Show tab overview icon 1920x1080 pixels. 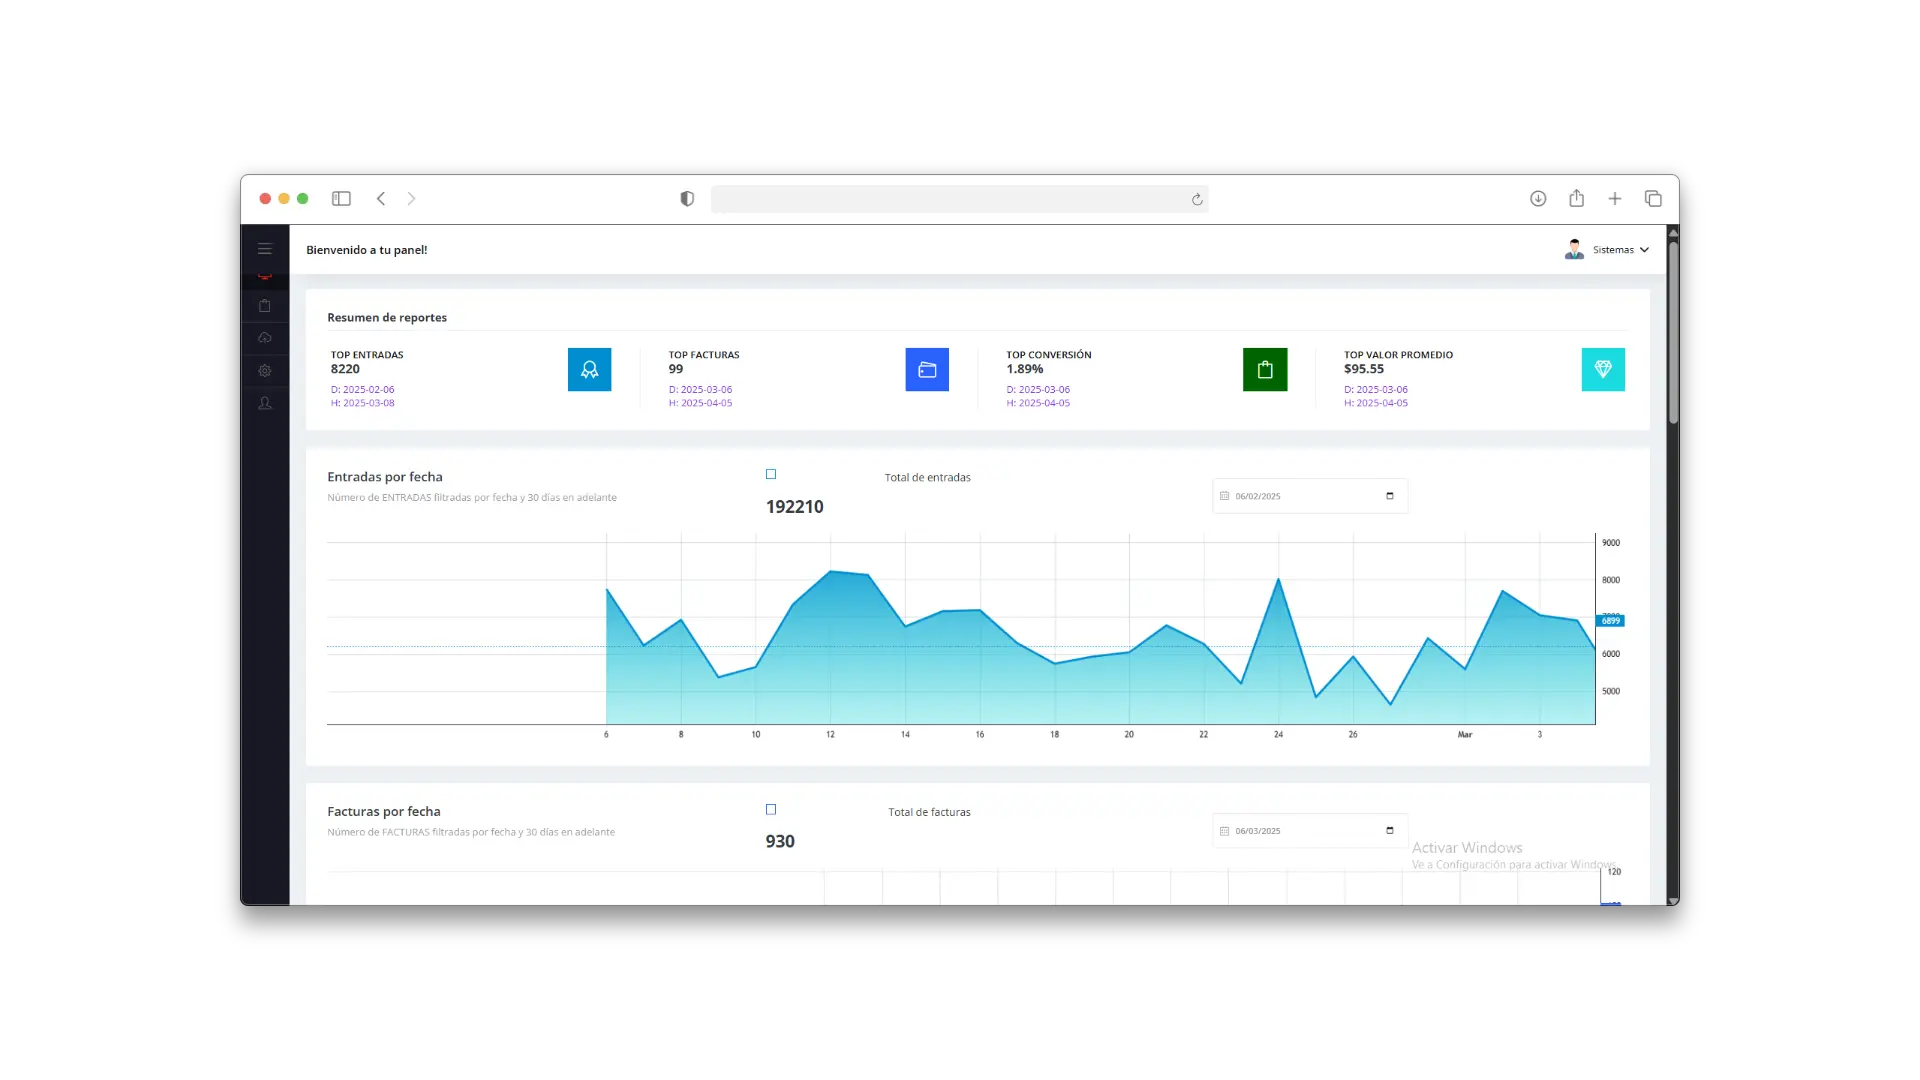(x=1653, y=199)
